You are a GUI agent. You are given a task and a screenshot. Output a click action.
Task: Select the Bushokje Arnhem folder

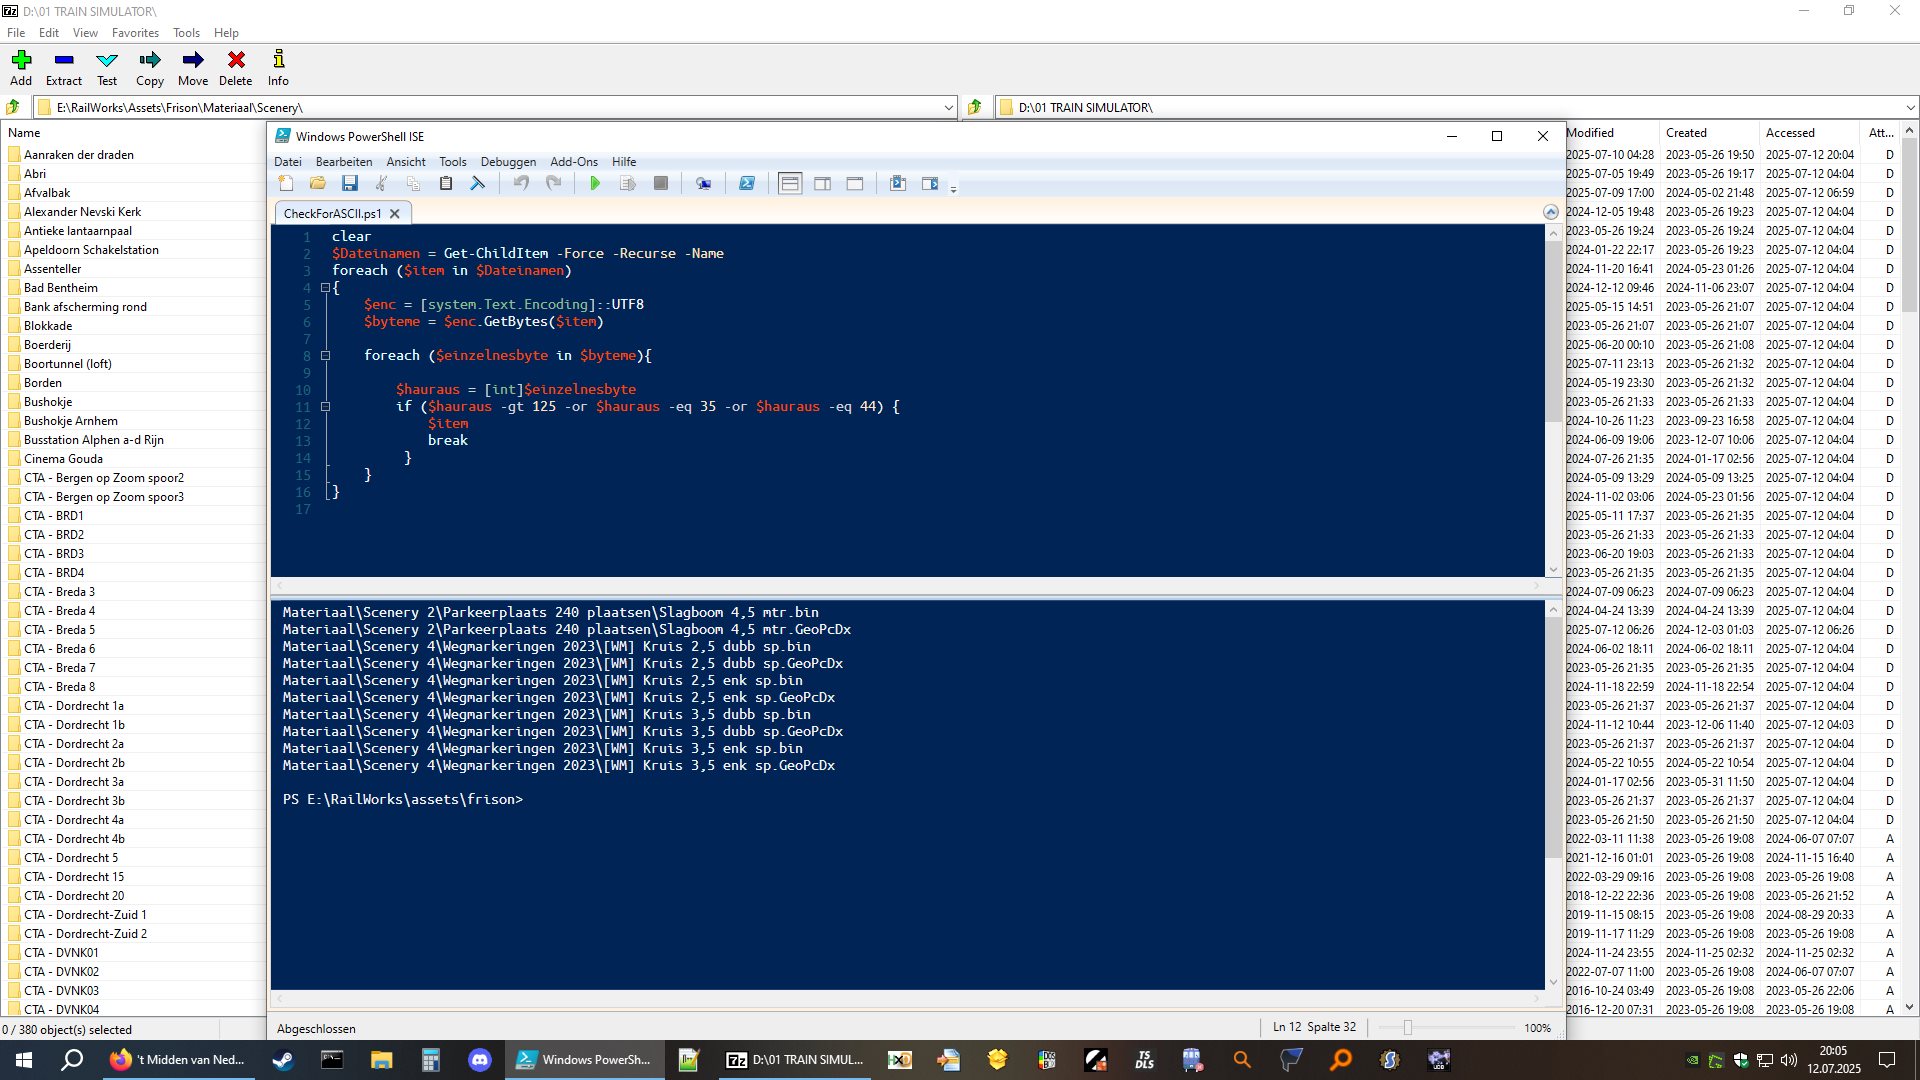tap(71, 421)
